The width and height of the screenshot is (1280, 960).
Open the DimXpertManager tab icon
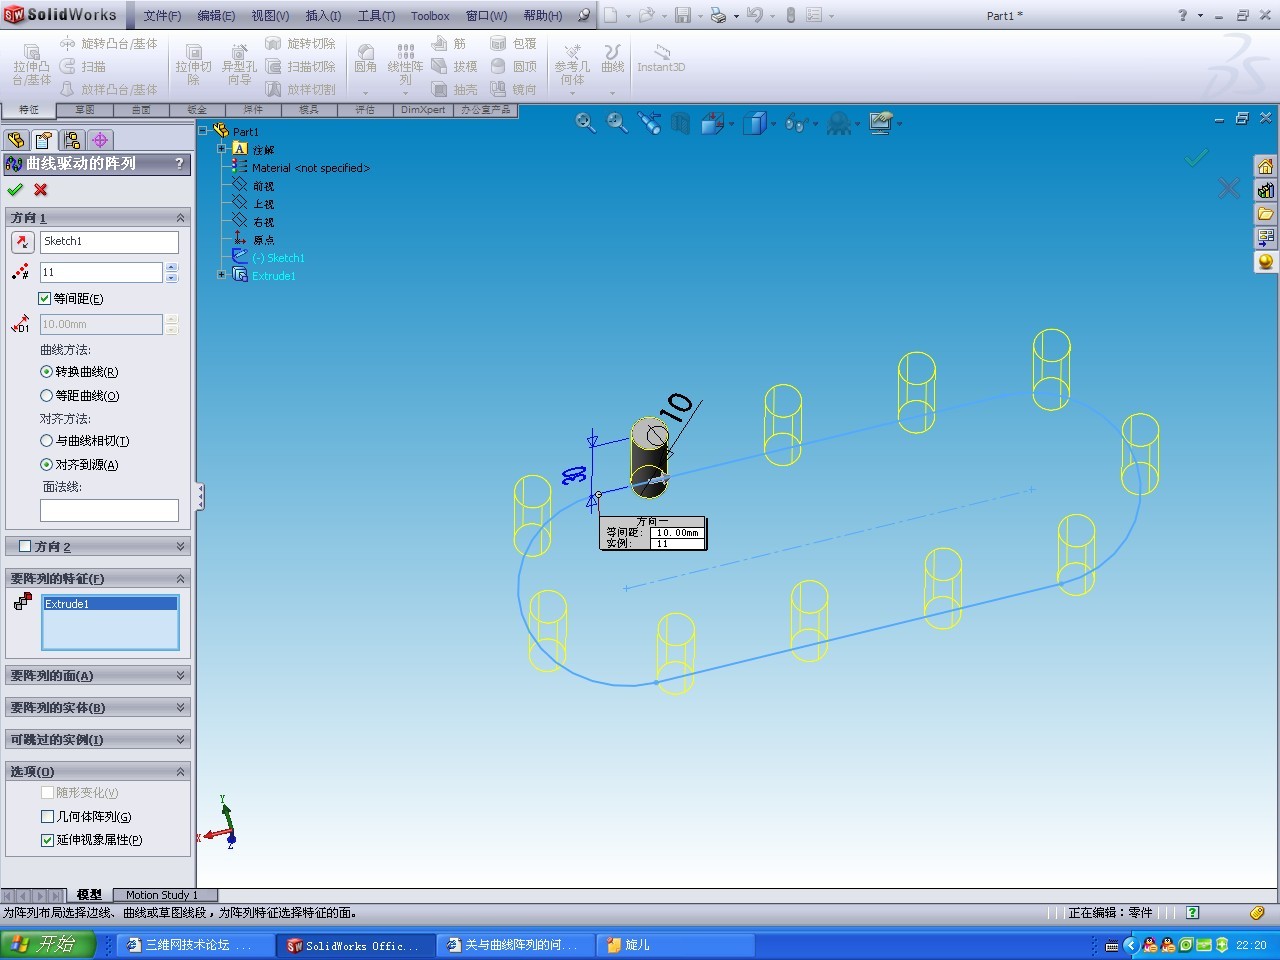[x=99, y=140]
